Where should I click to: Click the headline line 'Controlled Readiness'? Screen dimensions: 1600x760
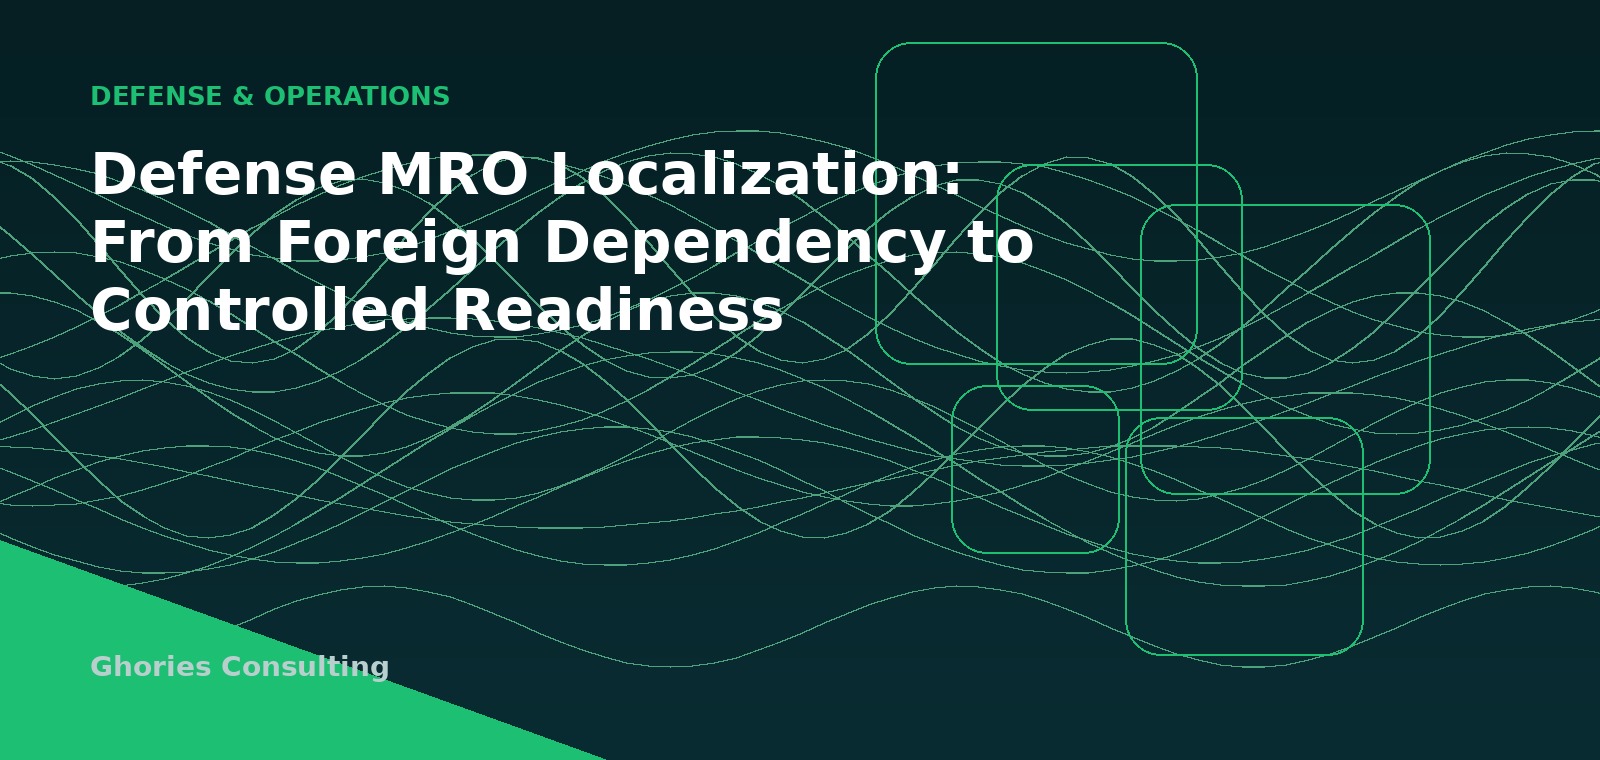pos(437,310)
